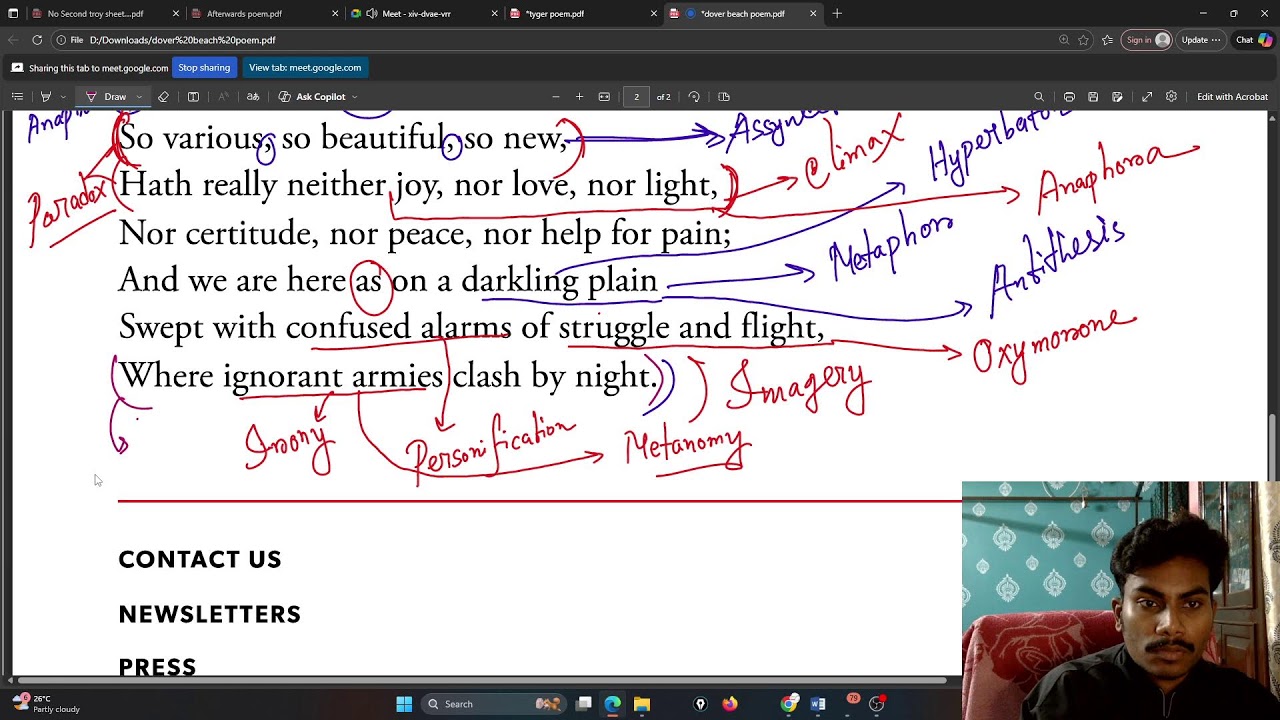
Task: Click the Translate icon in PDF toolbar
Action: point(253,97)
